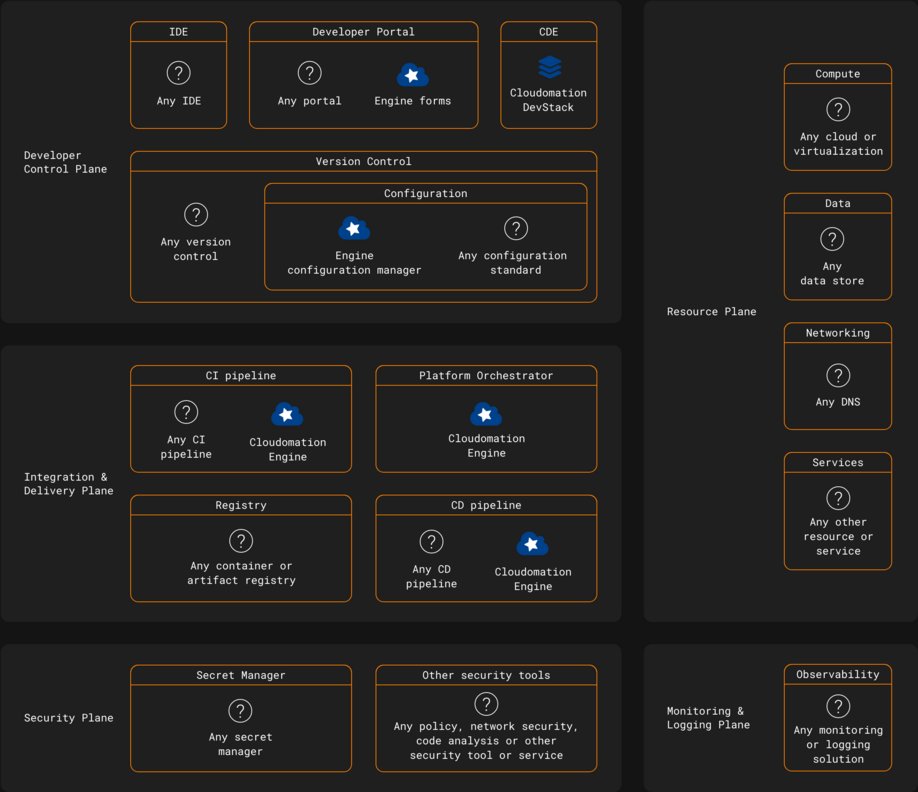The image size is (918, 792).
Task: Click the Any other resource or service text
Action: tap(838, 536)
